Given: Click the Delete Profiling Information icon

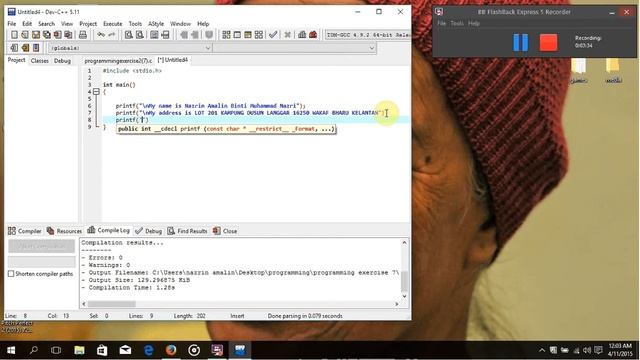Looking at the screenshot, I should click(x=313, y=35).
